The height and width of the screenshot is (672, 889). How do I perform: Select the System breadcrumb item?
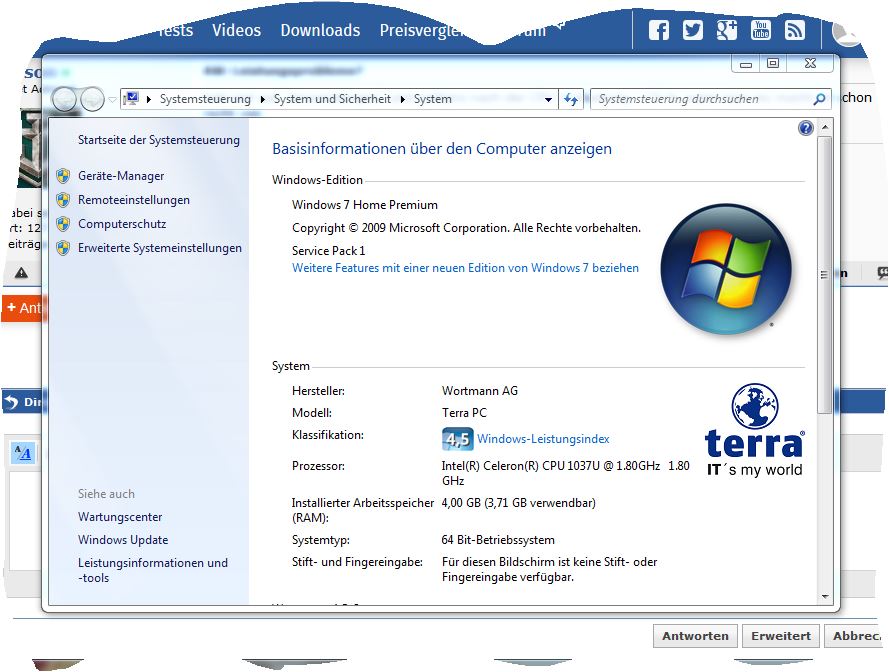(433, 99)
